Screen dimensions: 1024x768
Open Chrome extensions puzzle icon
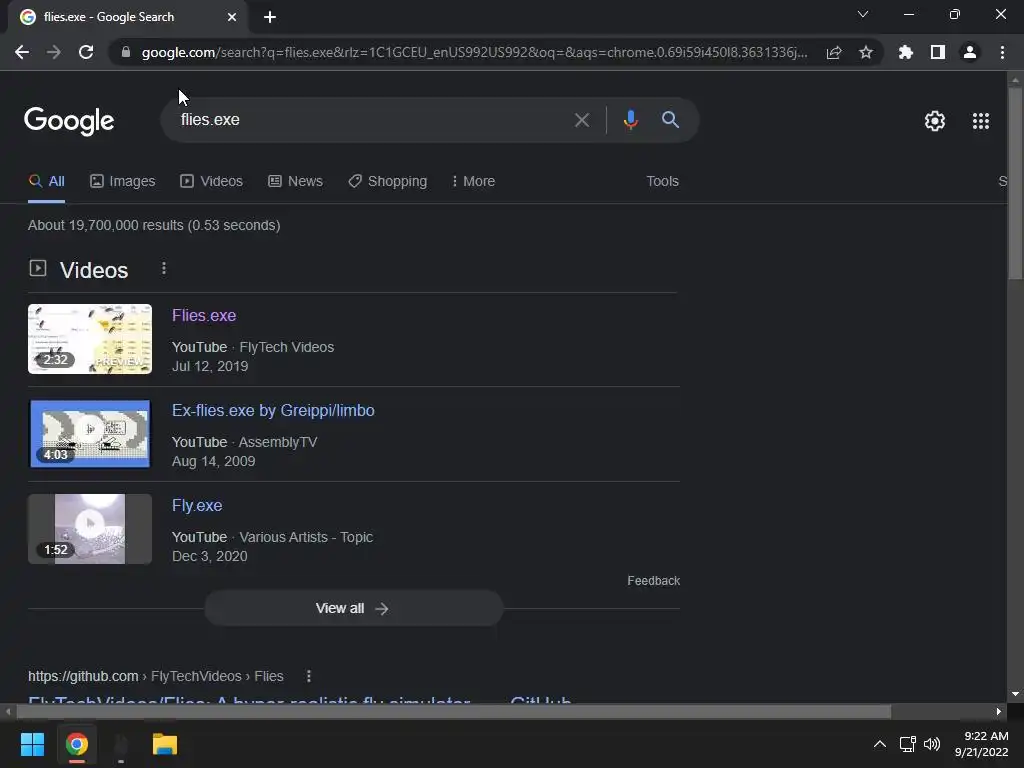click(x=905, y=52)
